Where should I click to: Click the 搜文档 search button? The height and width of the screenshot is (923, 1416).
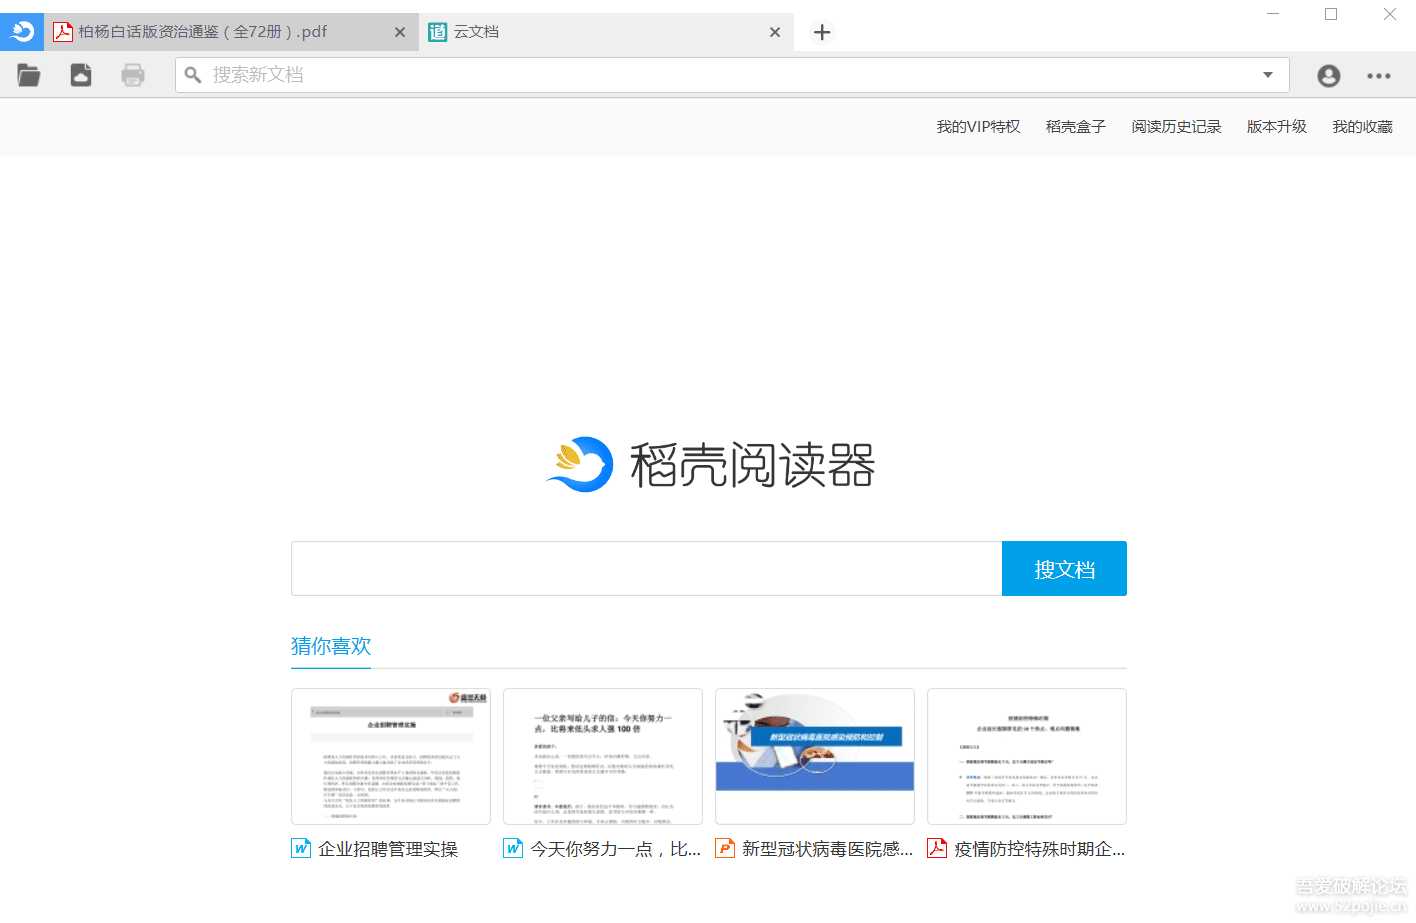(x=1064, y=569)
